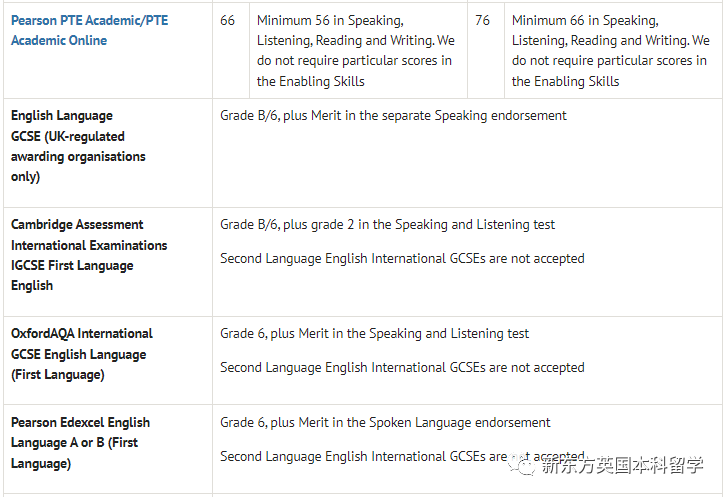Click the Grade 6 Spoken Language endorsement text
This screenshot has height=497, width=727.
click(385, 422)
